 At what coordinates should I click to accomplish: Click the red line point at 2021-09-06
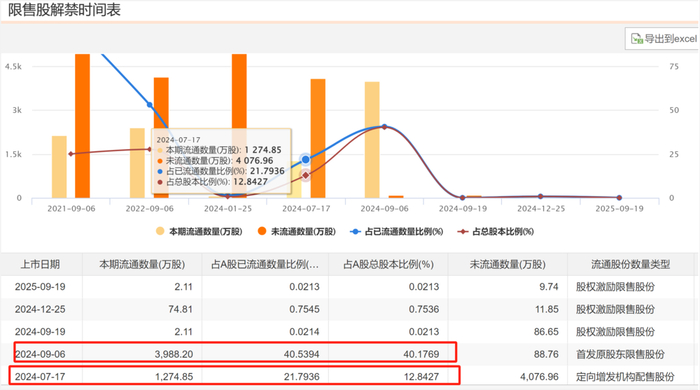tap(71, 154)
